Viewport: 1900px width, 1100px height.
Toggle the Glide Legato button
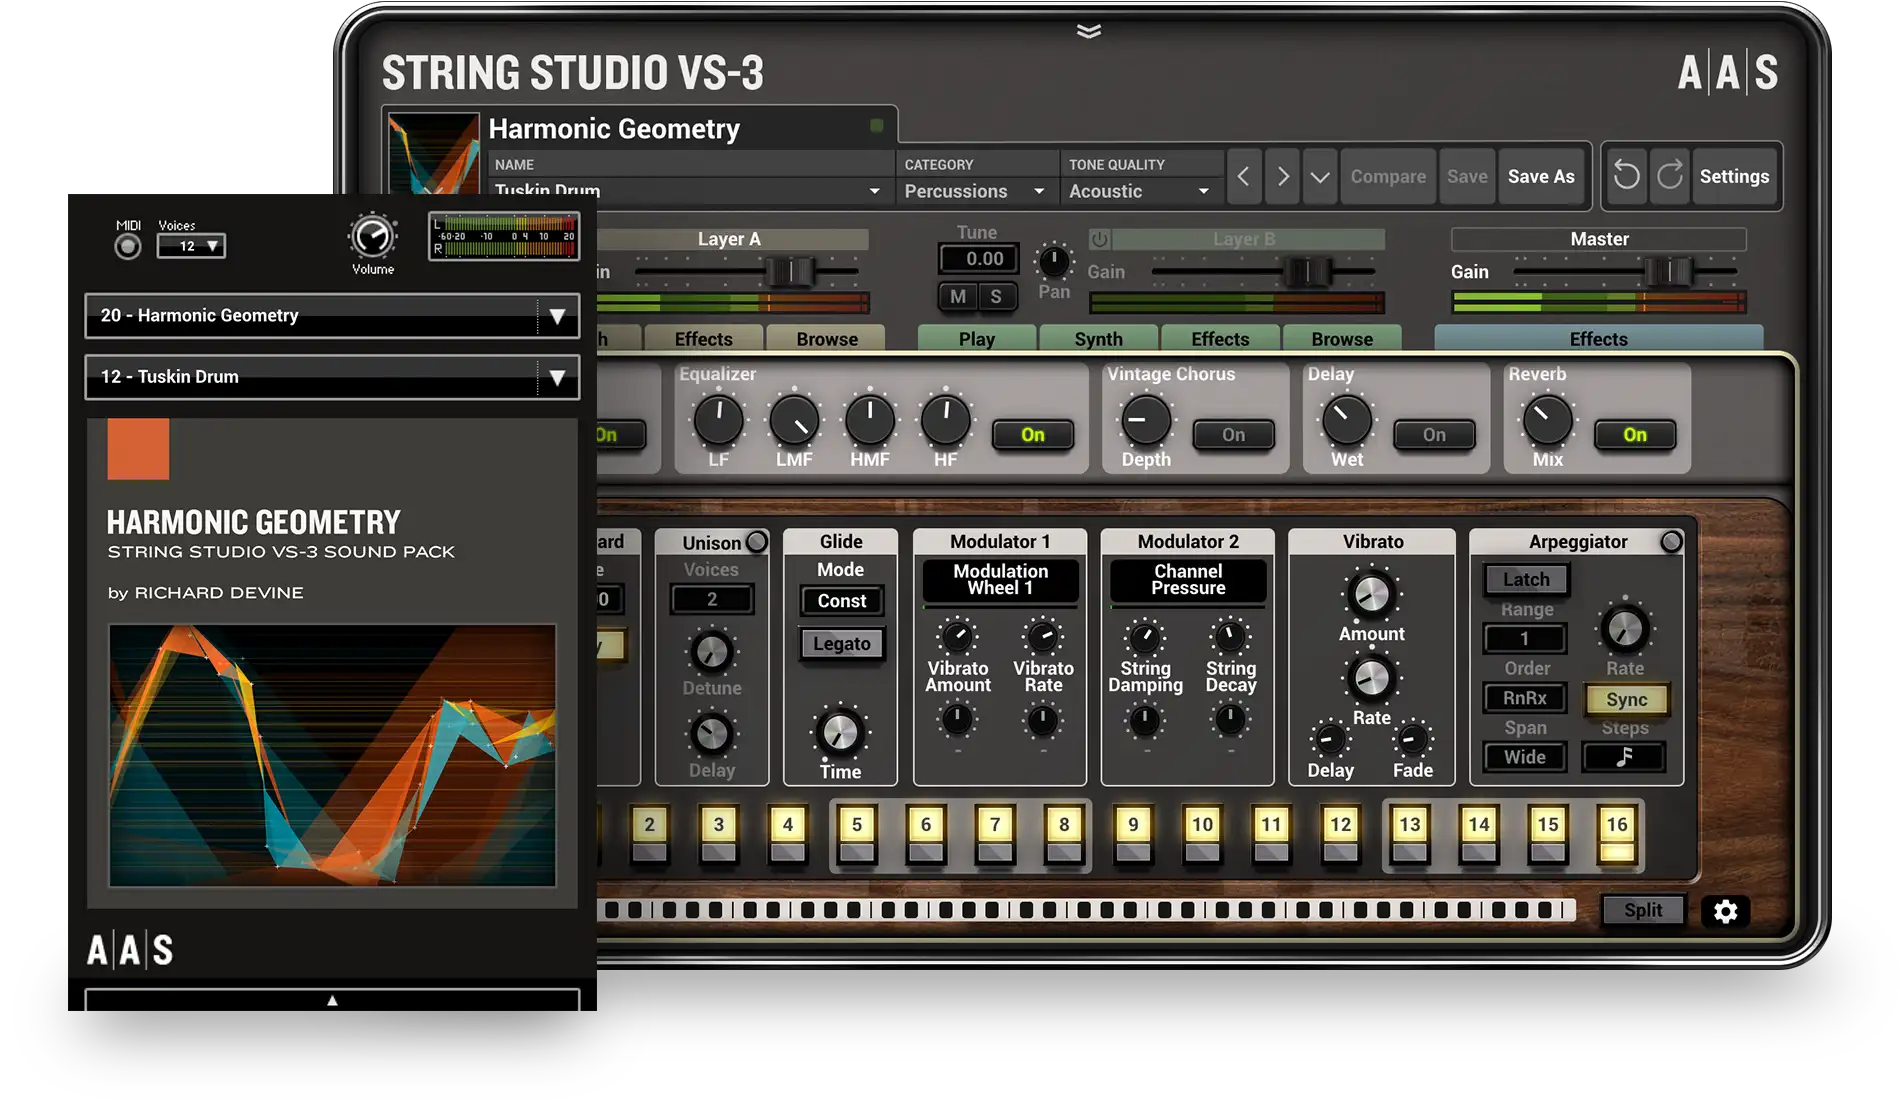coord(841,644)
